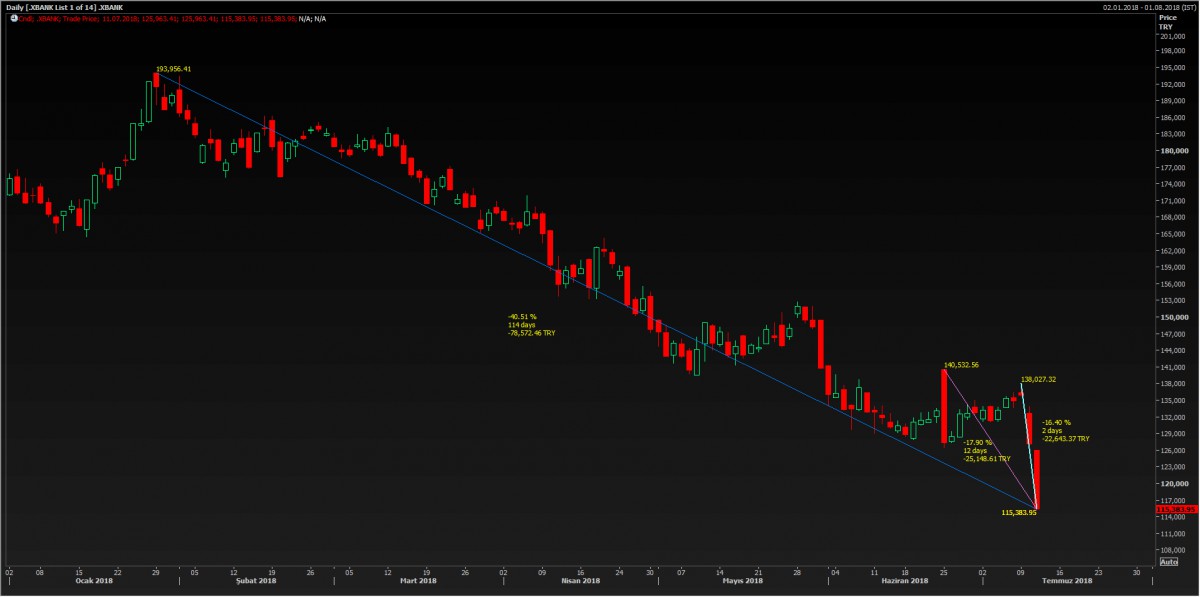Click the 115,383.95 low price label
Image resolution: width=1200 pixels, height=597 pixels.
click(1018, 513)
